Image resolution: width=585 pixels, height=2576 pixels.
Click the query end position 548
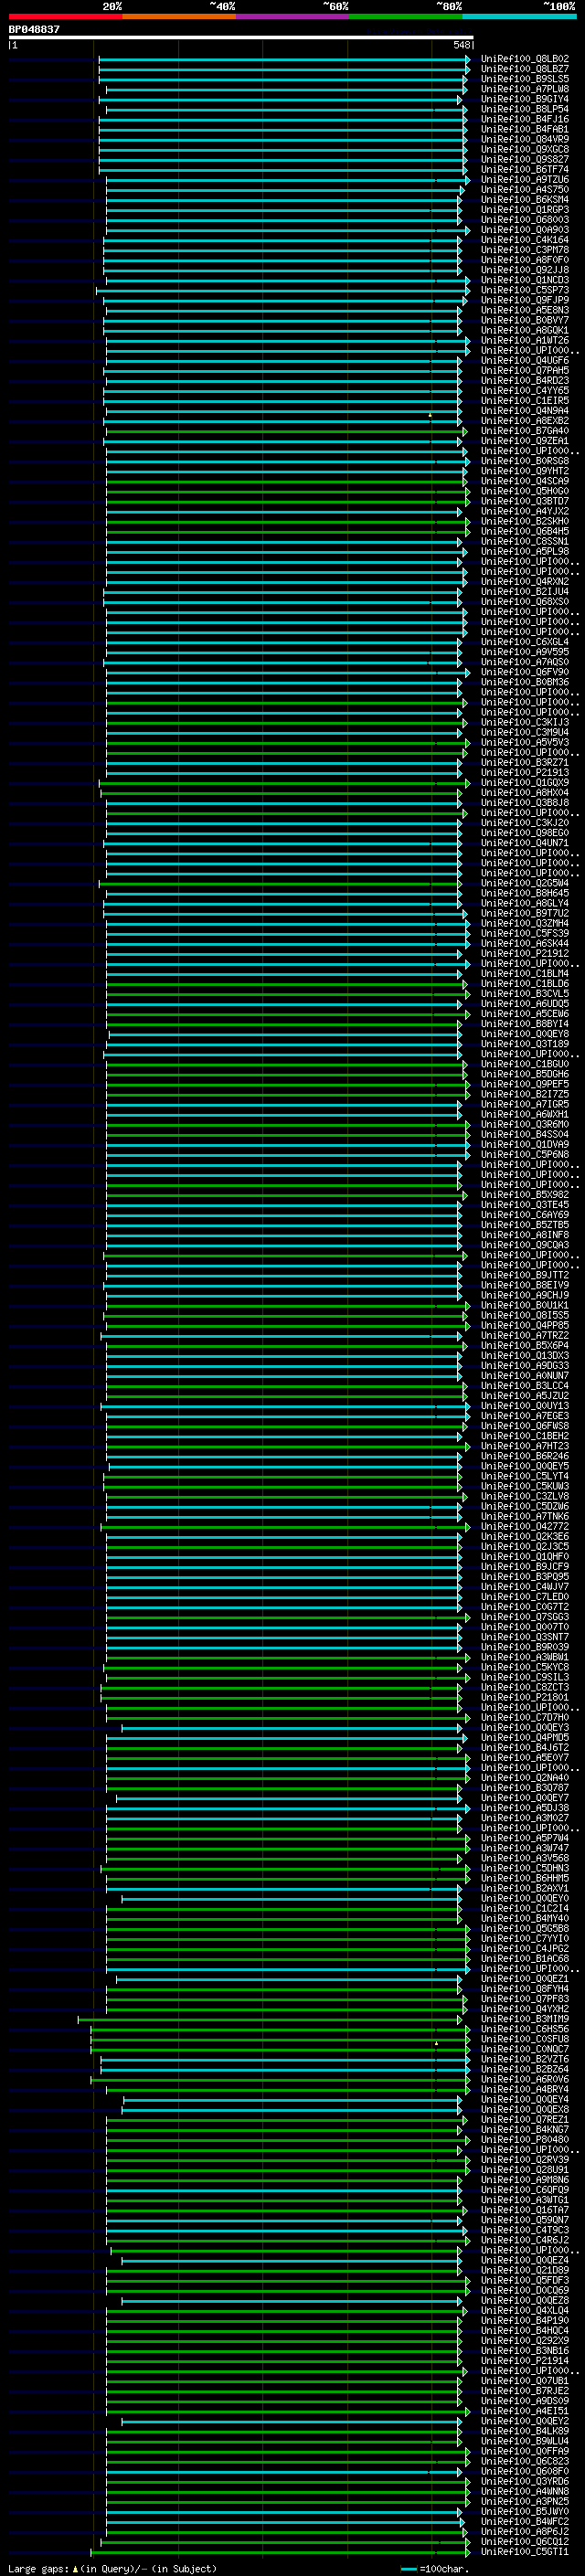pos(461,45)
